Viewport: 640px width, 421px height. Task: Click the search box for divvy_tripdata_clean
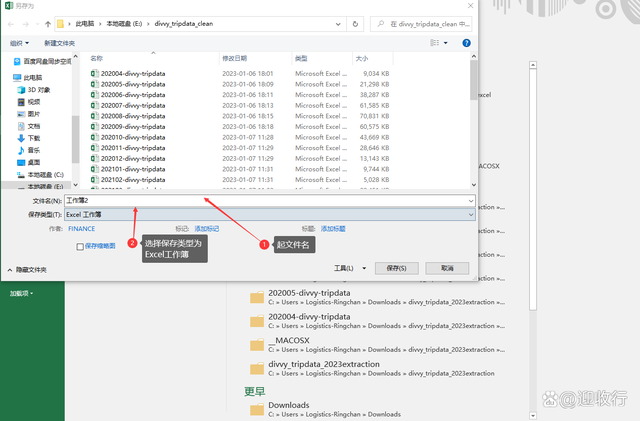pyautogui.click(x=421, y=24)
